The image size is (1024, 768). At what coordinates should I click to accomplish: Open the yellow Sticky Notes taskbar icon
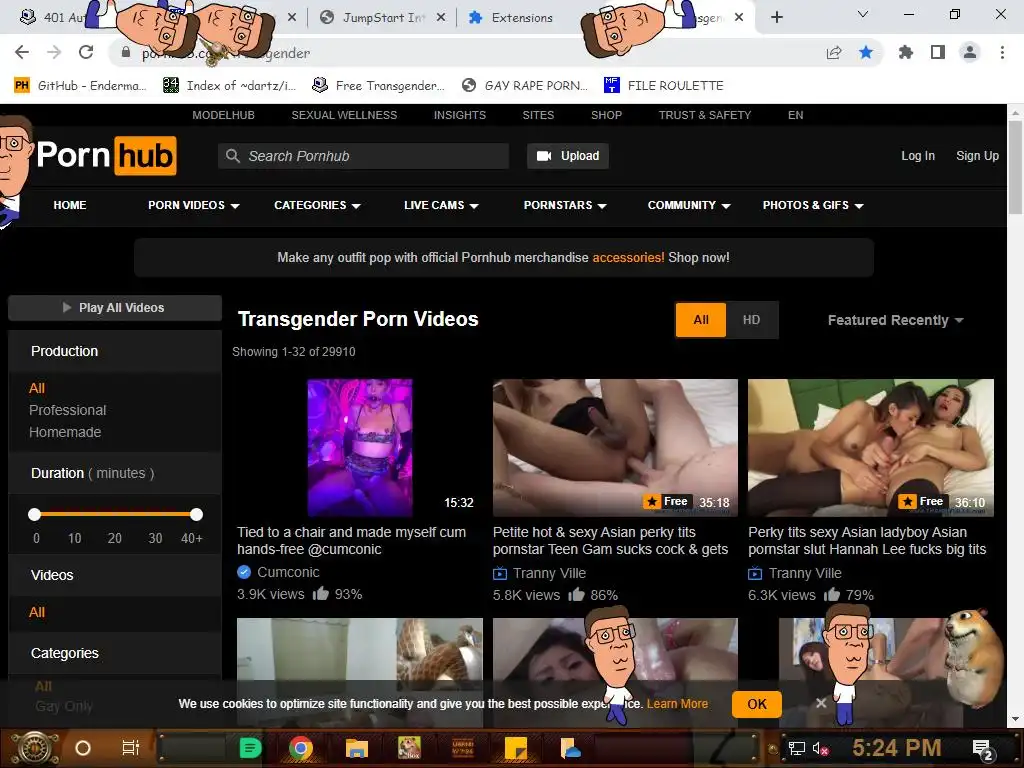tap(515, 748)
